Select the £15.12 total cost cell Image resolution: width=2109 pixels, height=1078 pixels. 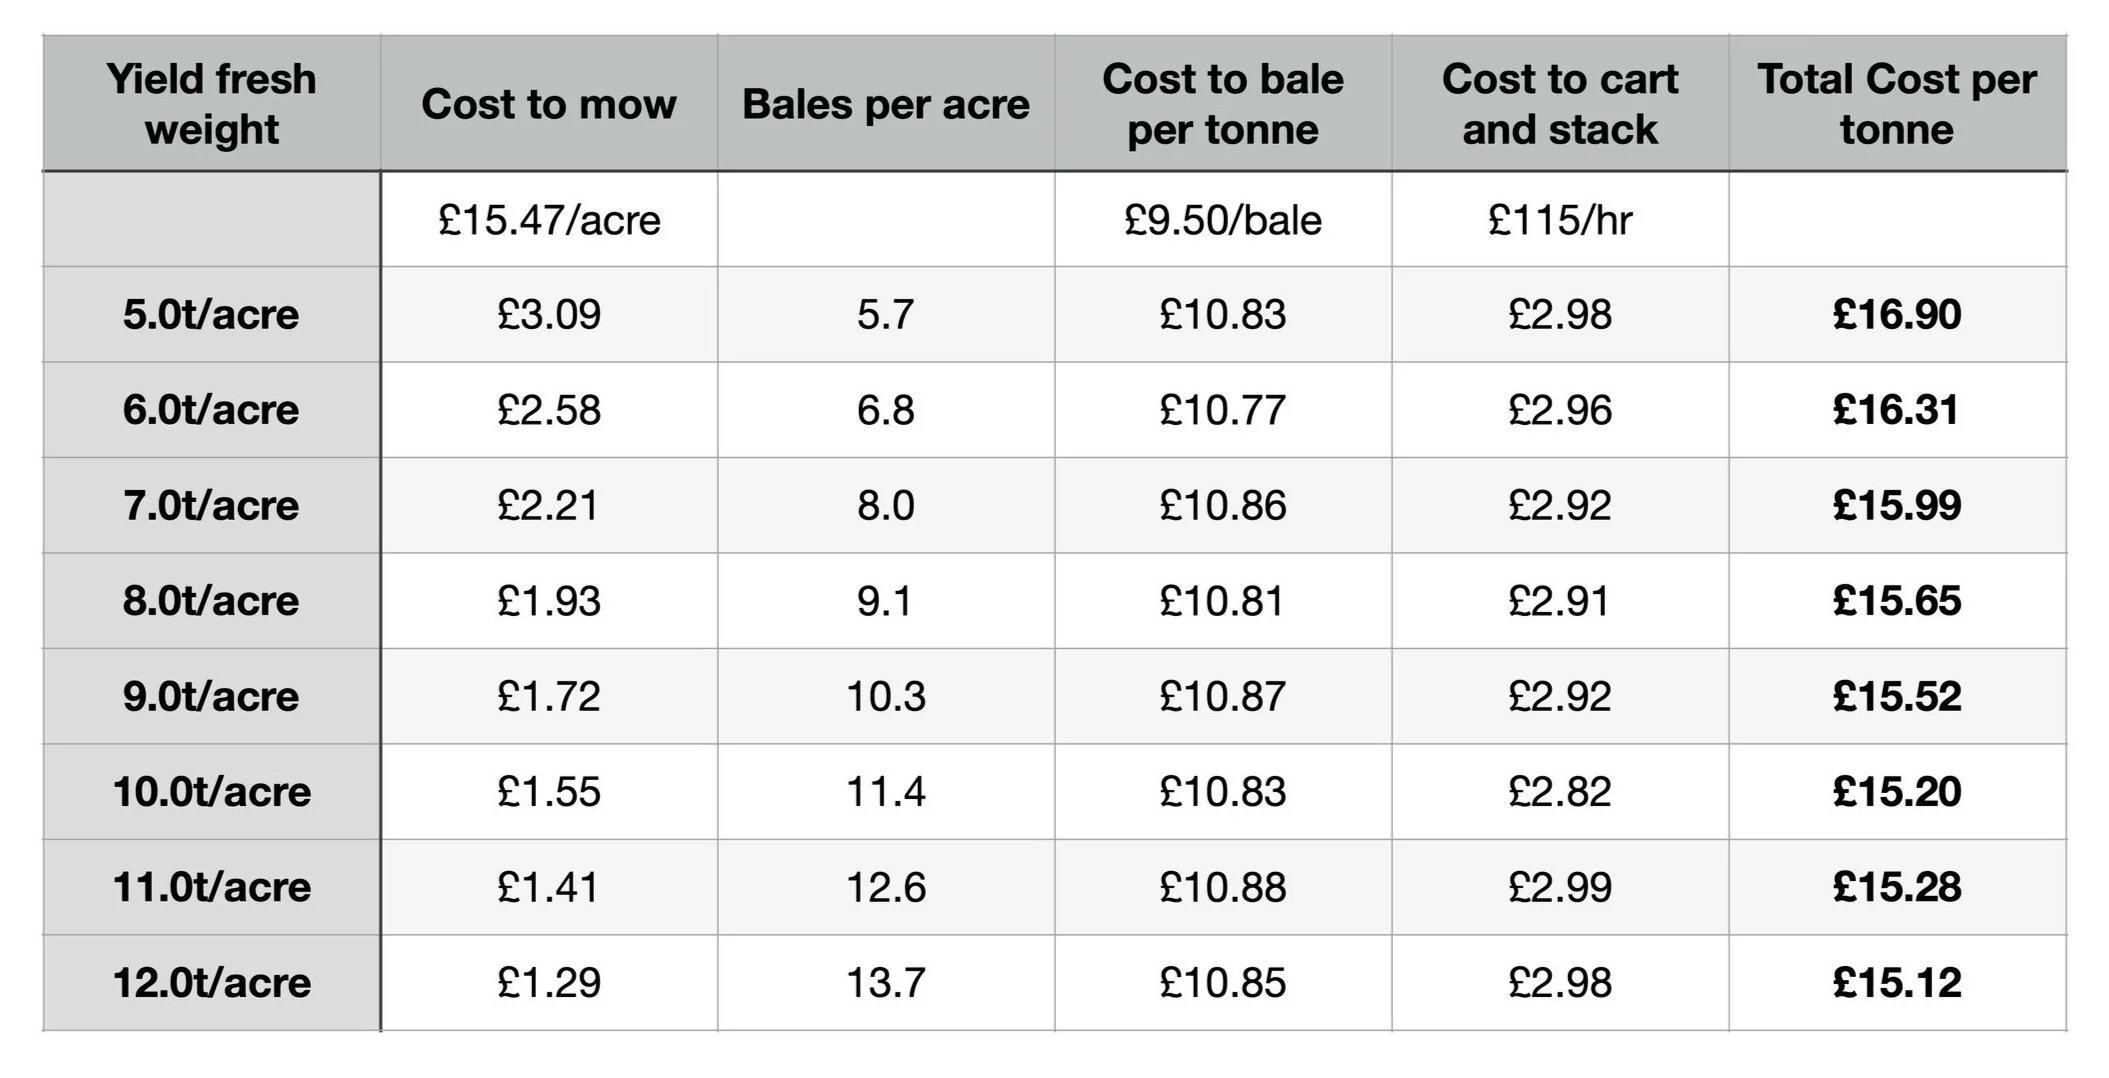click(x=1896, y=983)
